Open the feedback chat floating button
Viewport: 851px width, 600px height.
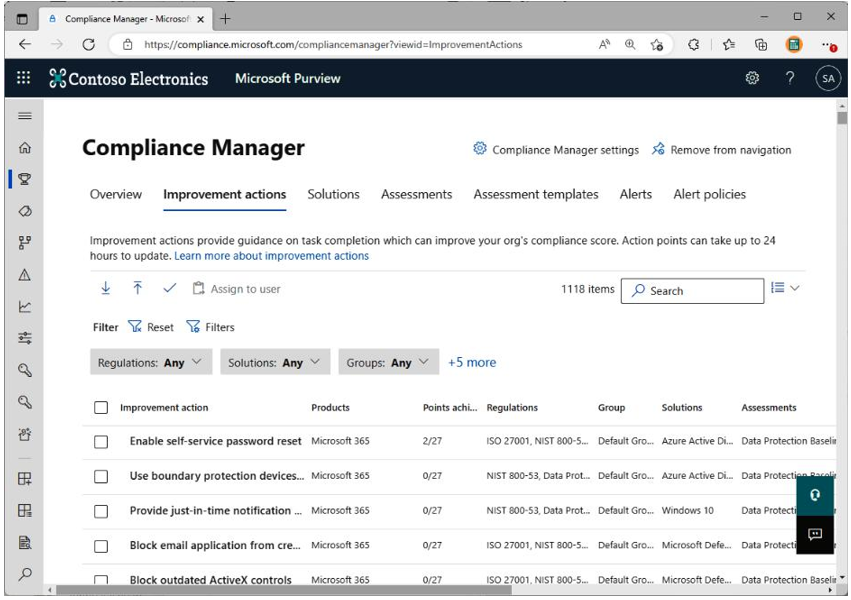[x=815, y=534]
